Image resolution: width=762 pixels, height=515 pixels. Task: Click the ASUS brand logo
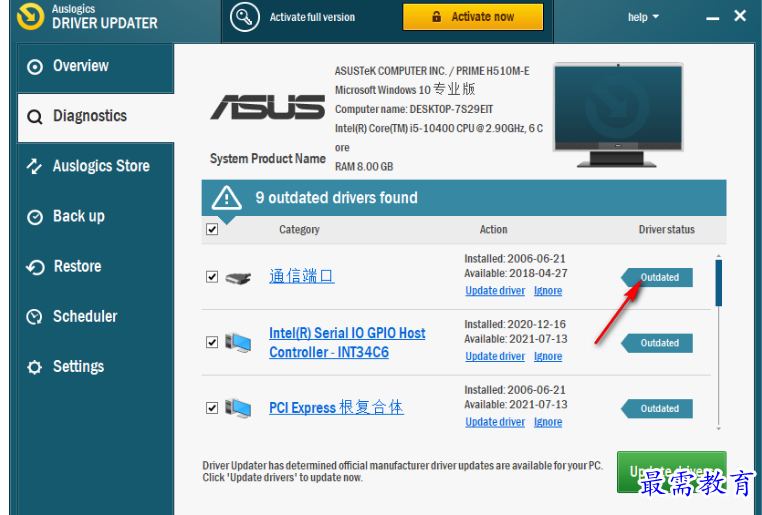(x=268, y=107)
